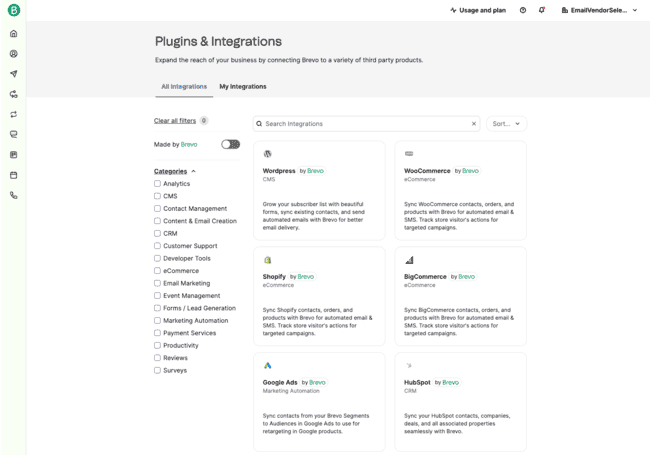Toggle the Made by Brevo switch
650x455 pixels.
coord(230,144)
